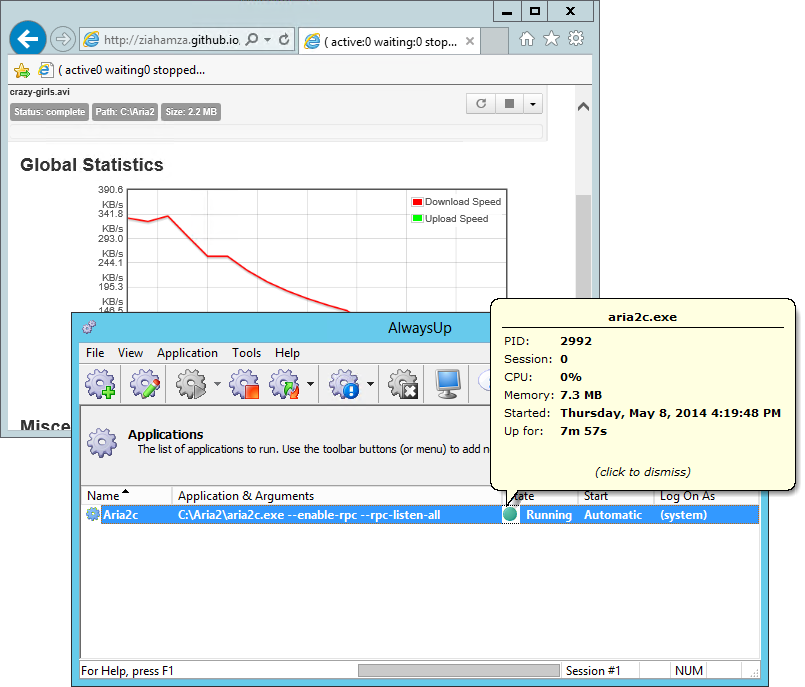Click the Stop Application gear-red-square icon
805x687 pixels.
[244, 384]
